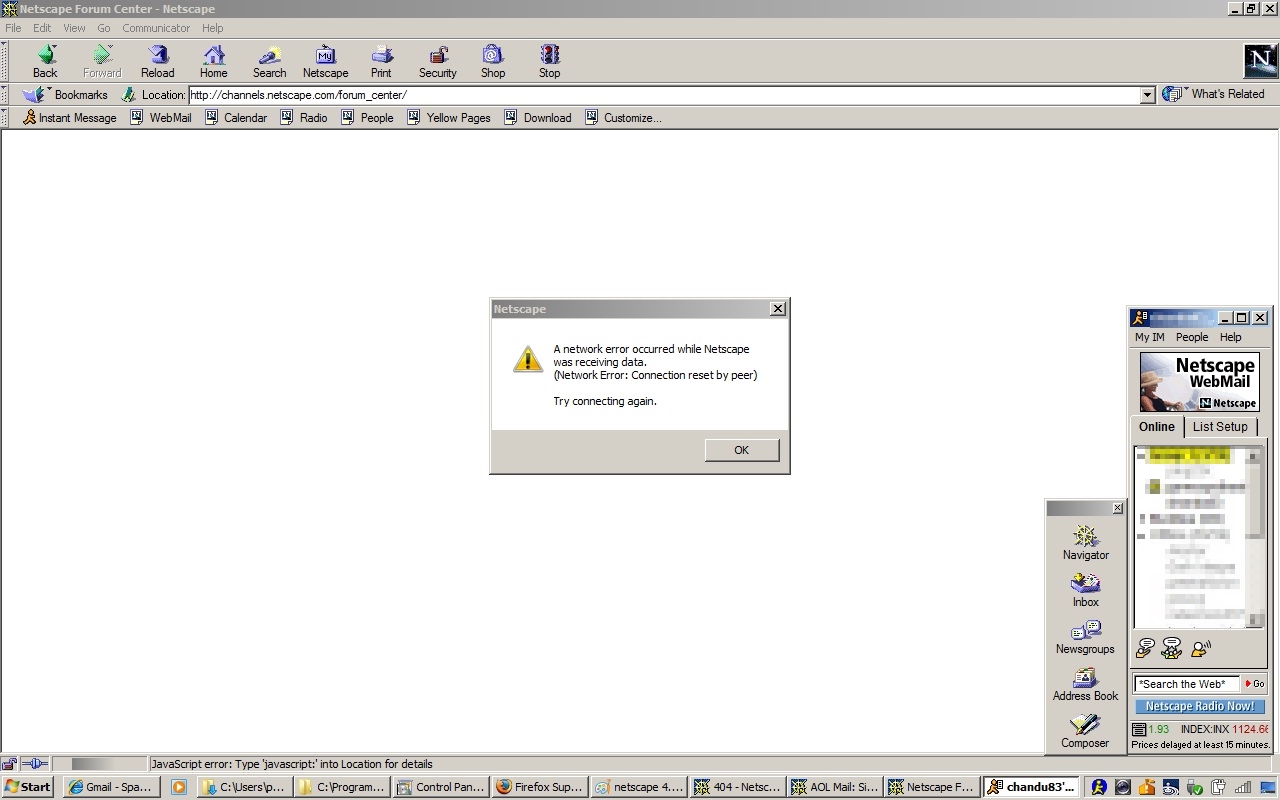Switch to Gmail taskbar item

[110, 787]
